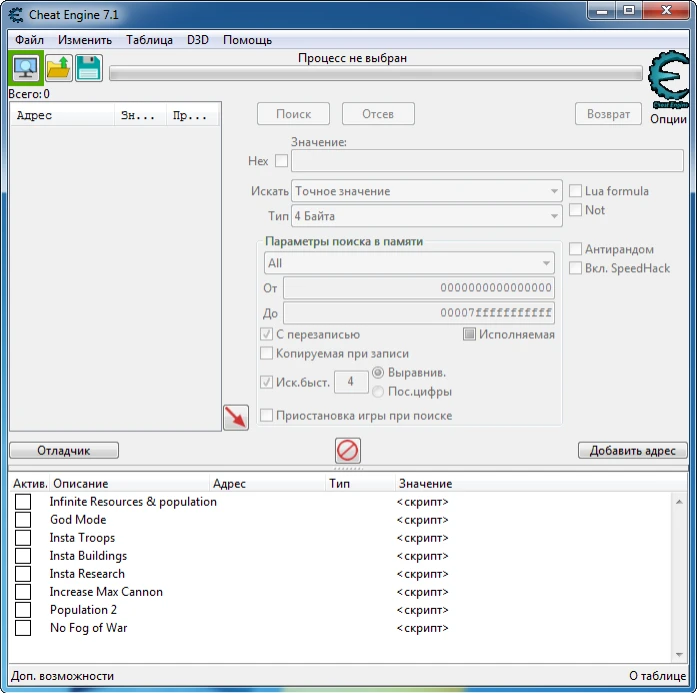697x693 pixels.
Task: Click the От start address field
Action: coord(419,288)
